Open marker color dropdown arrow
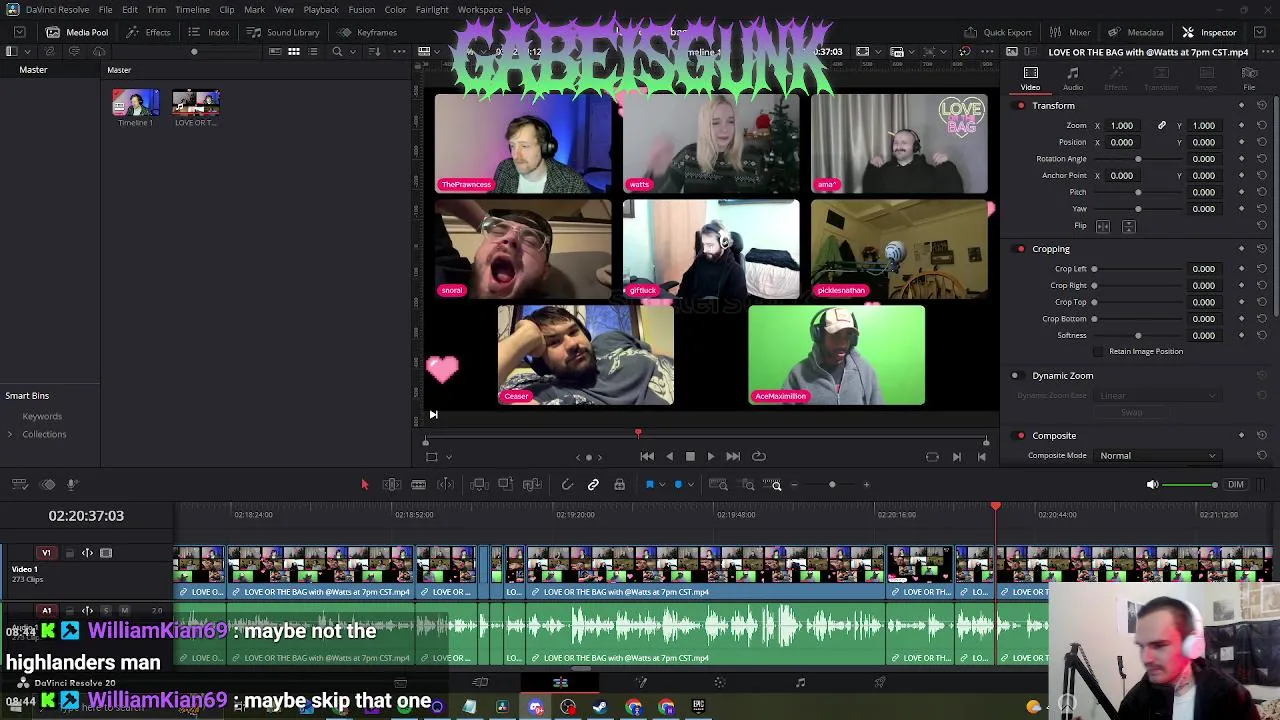Screen dimensions: 1280x720 pos(689,485)
